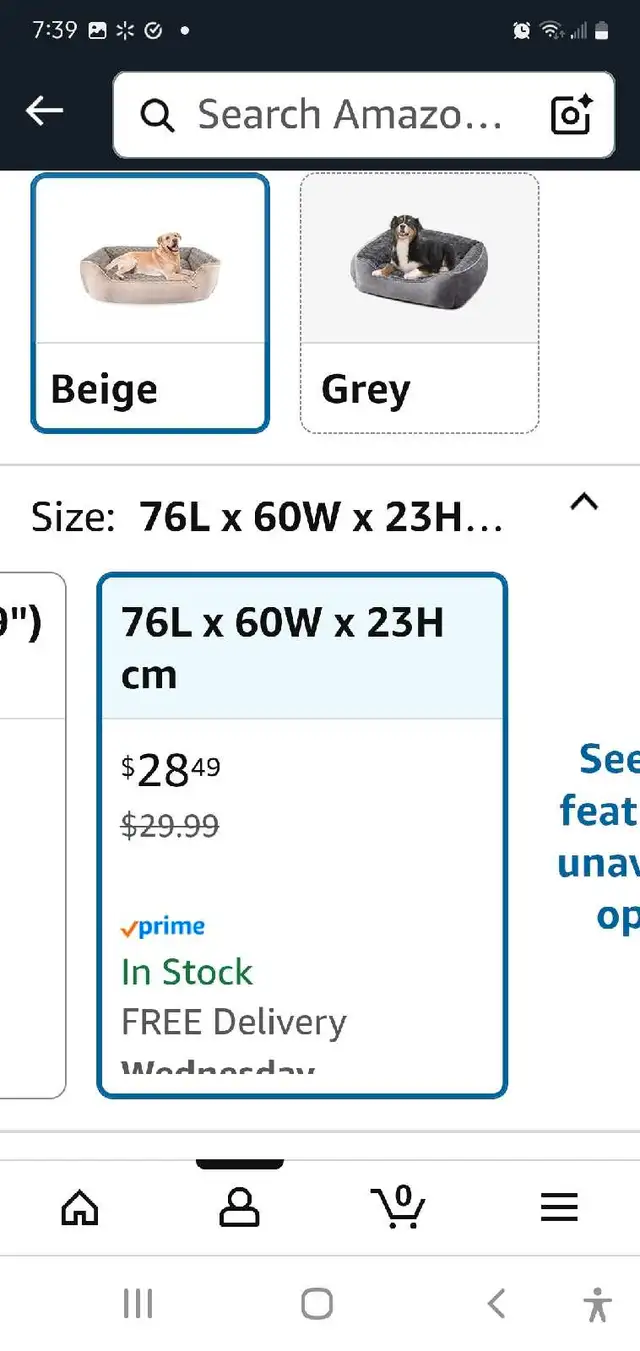Open the See features unavailable options link

tap(598, 837)
